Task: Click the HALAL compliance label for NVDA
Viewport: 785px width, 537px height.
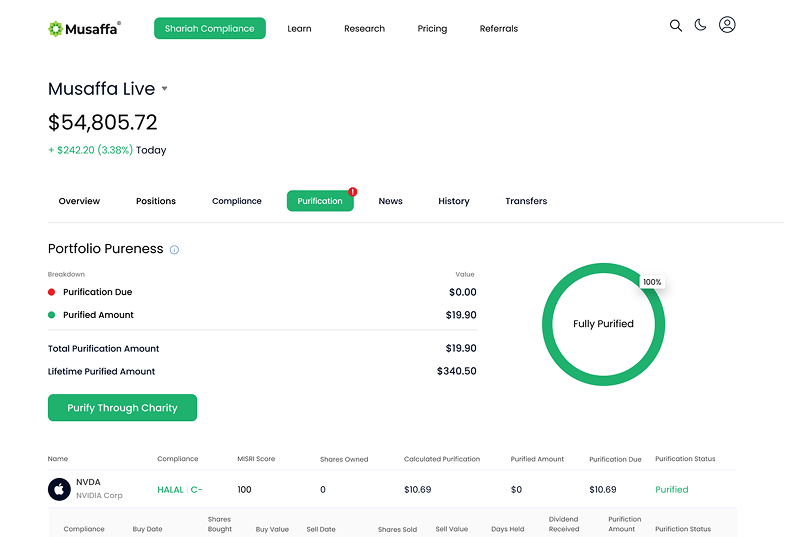Action: (x=170, y=489)
